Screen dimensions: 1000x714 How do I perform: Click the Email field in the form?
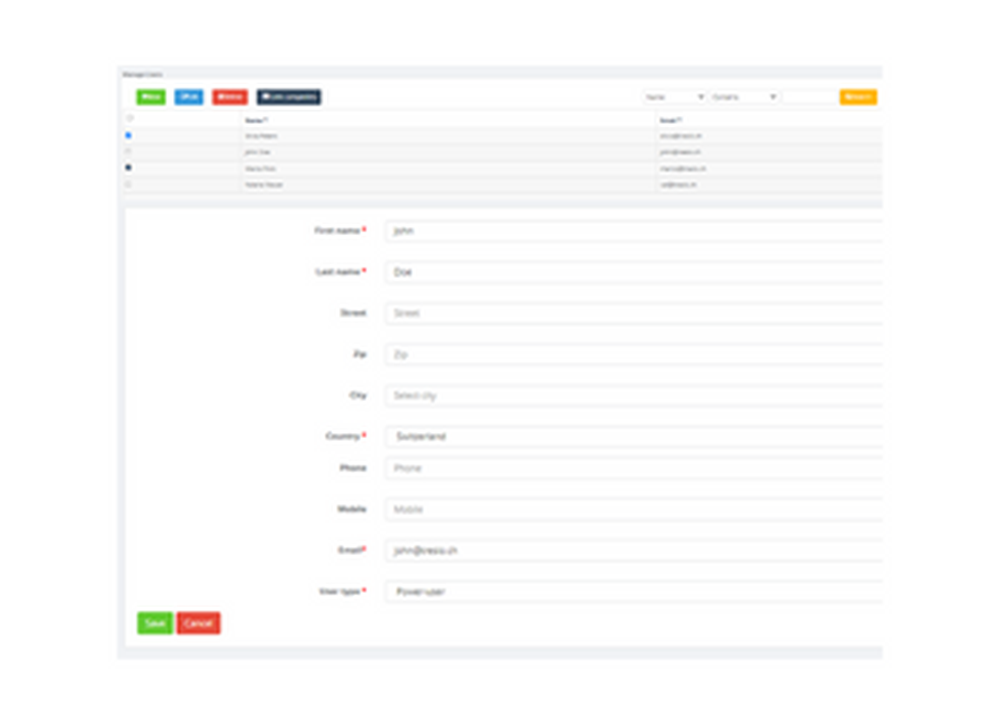point(634,550)
